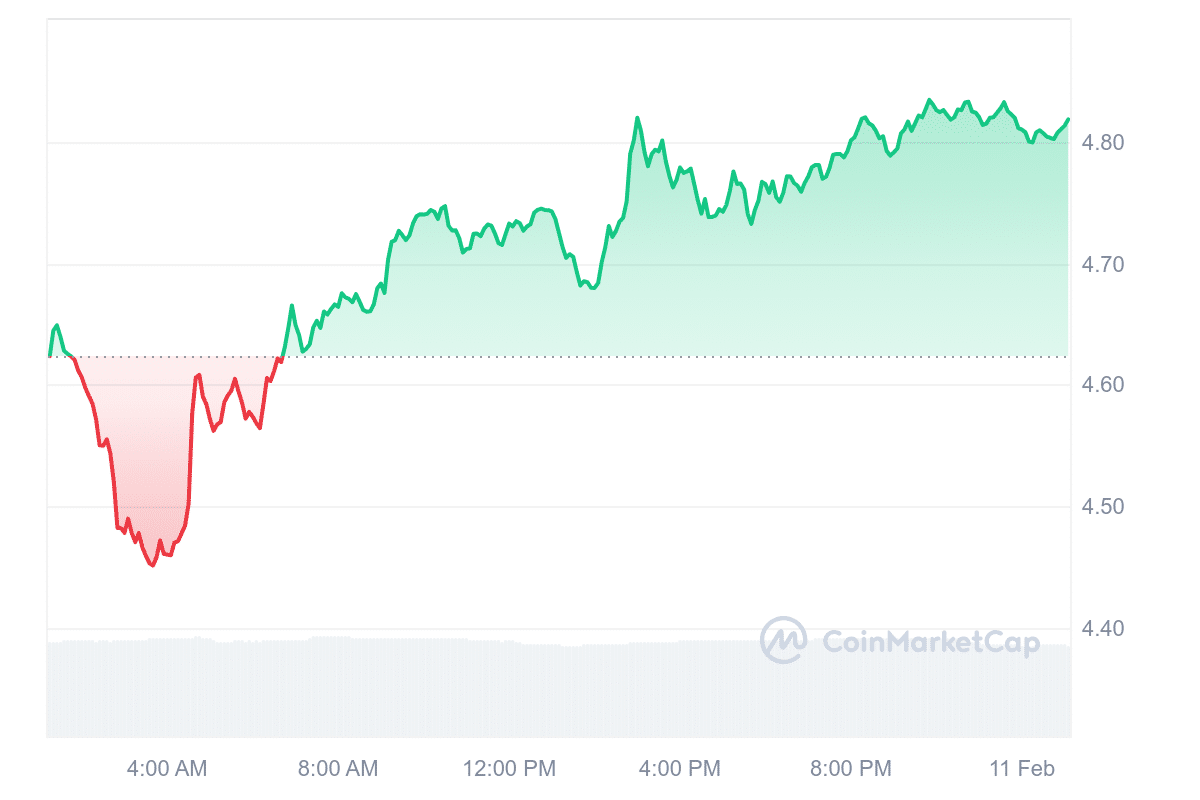This screenshot has height=800, width=1200.
Task: Click the 11 Feb date label
Action: [x=1022, y=769]
